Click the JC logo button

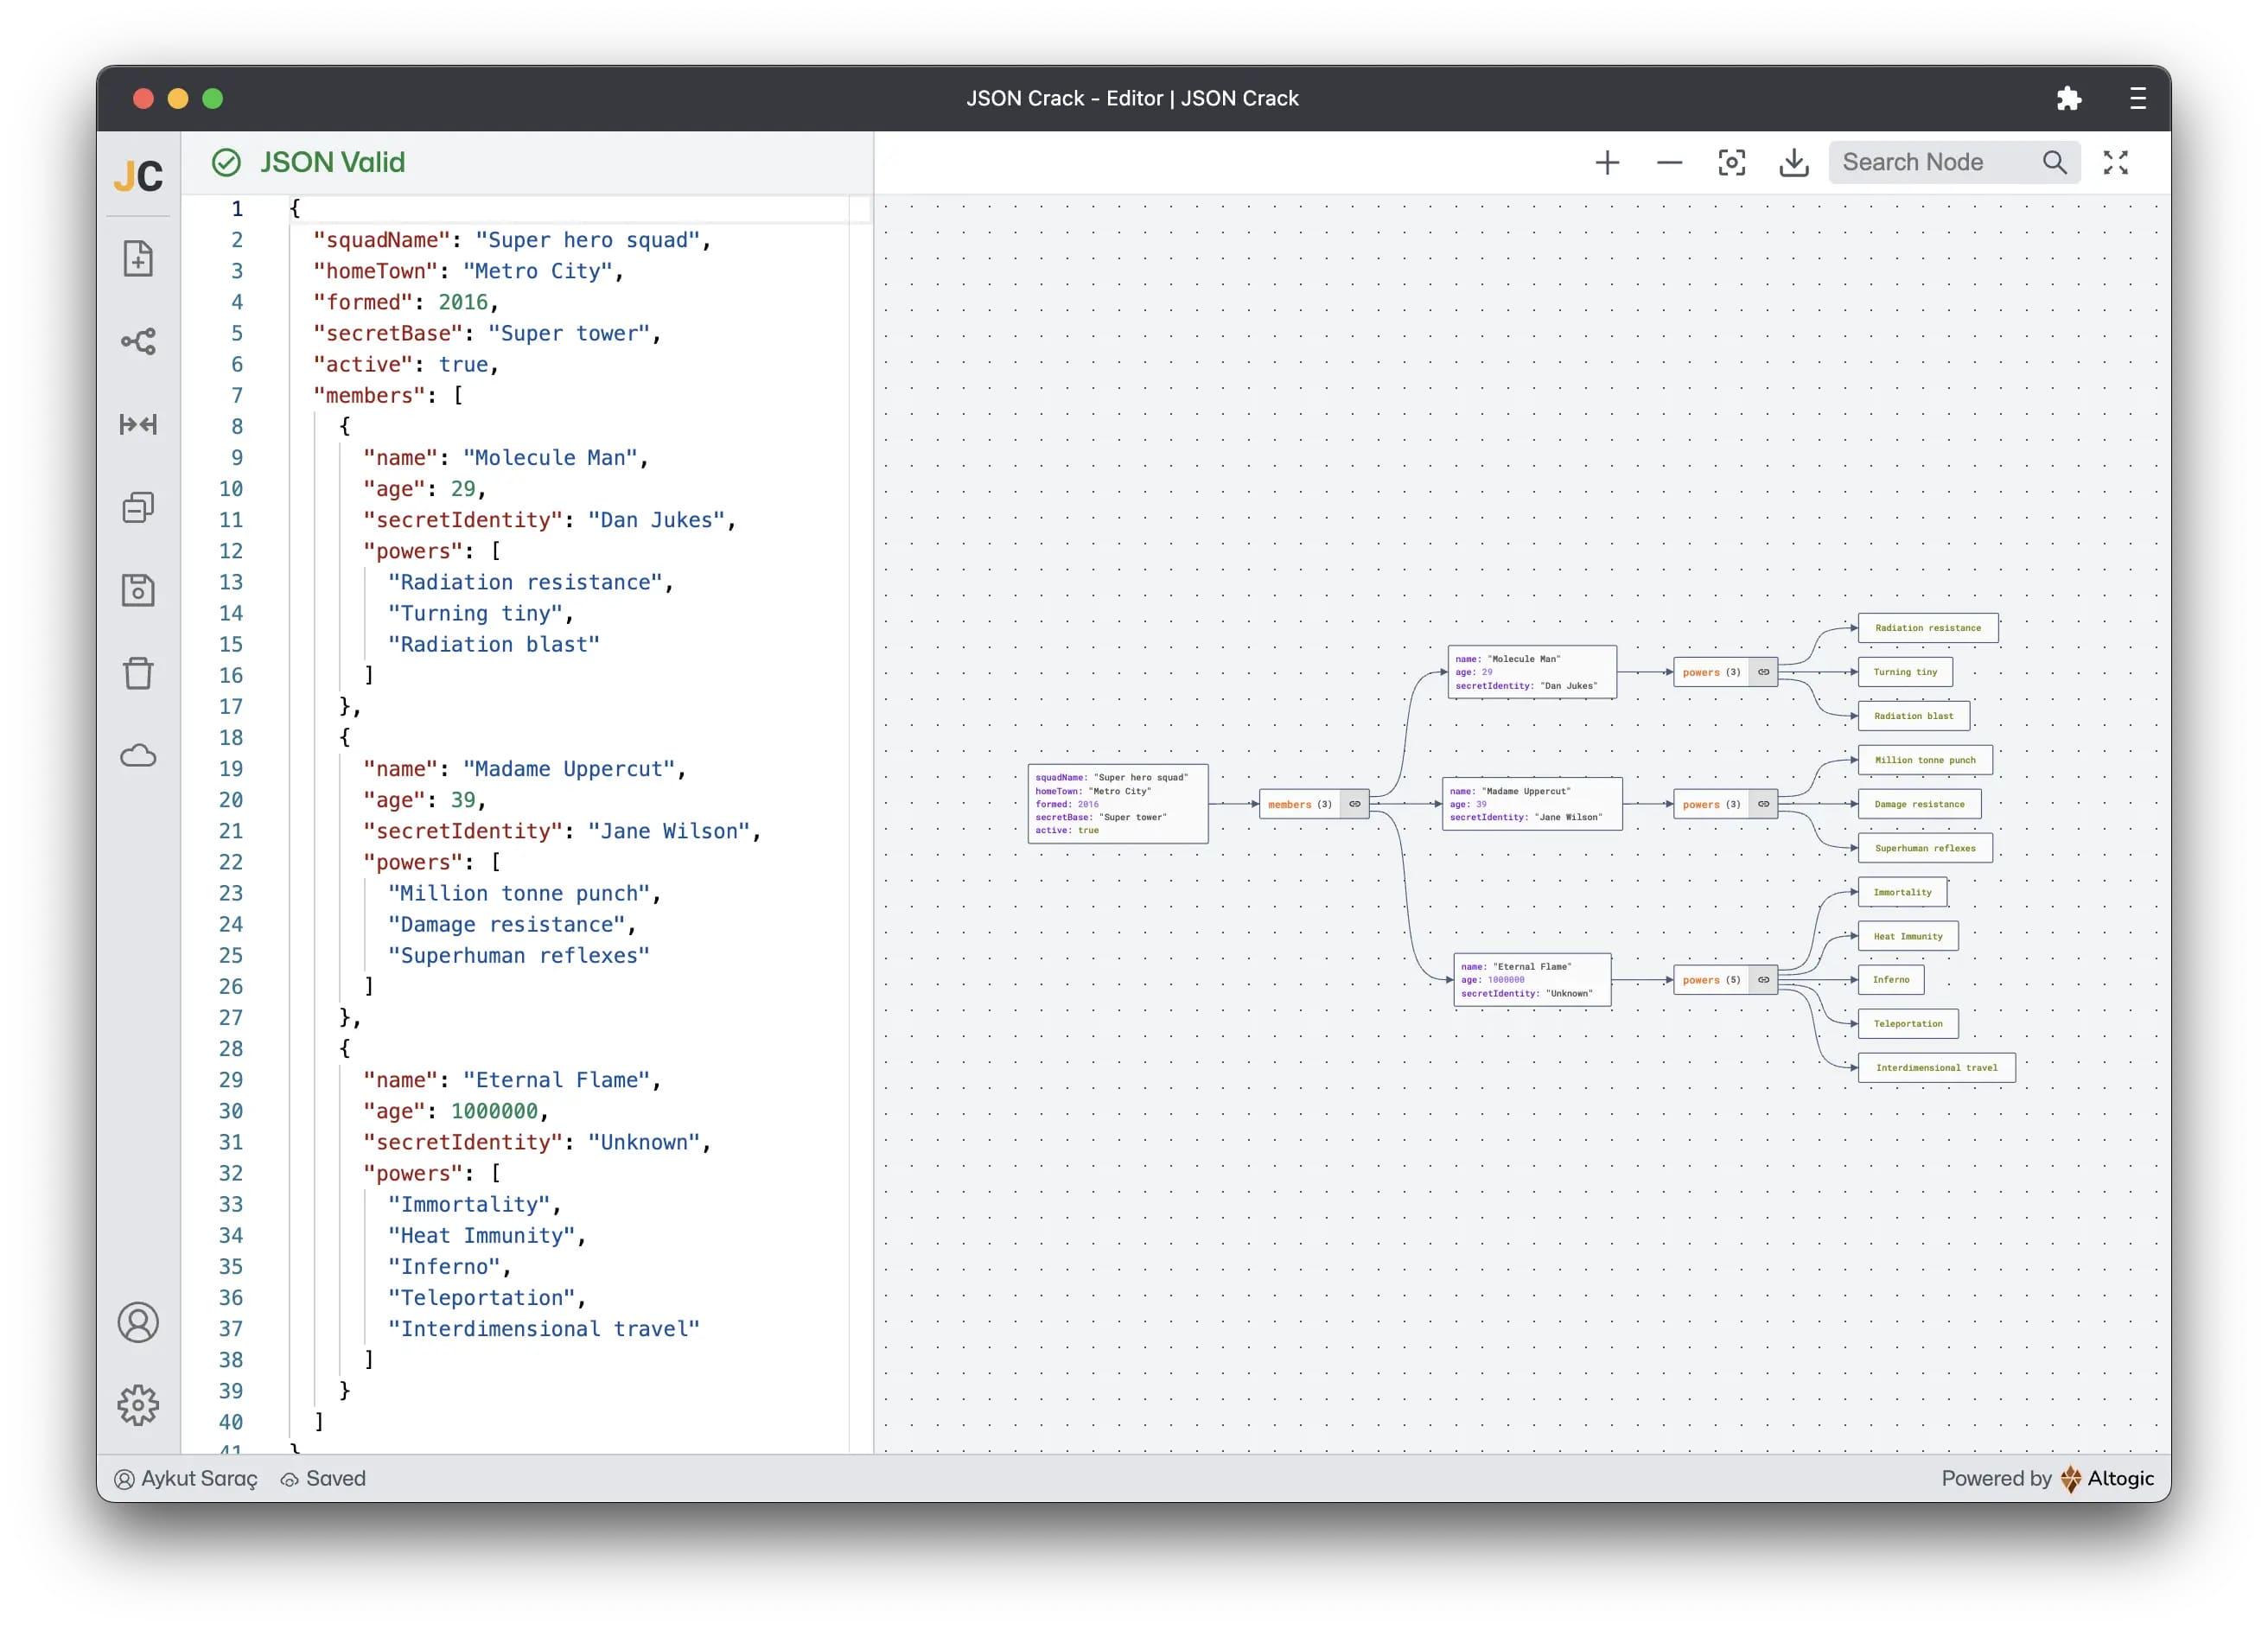tap(138, 176)
